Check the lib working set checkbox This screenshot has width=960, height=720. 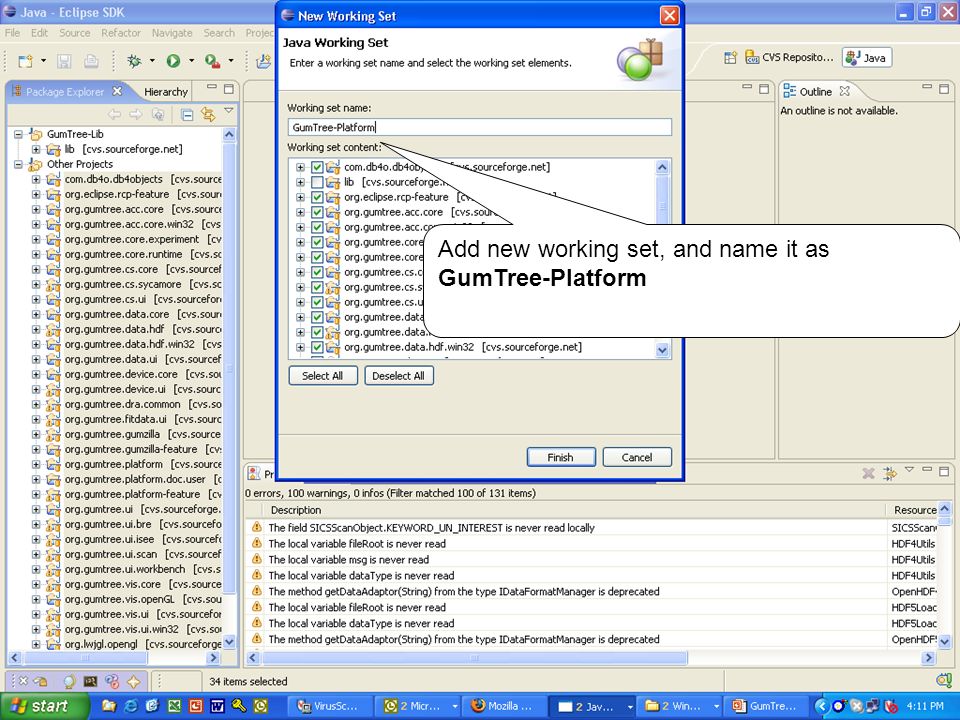pos(317,182)
